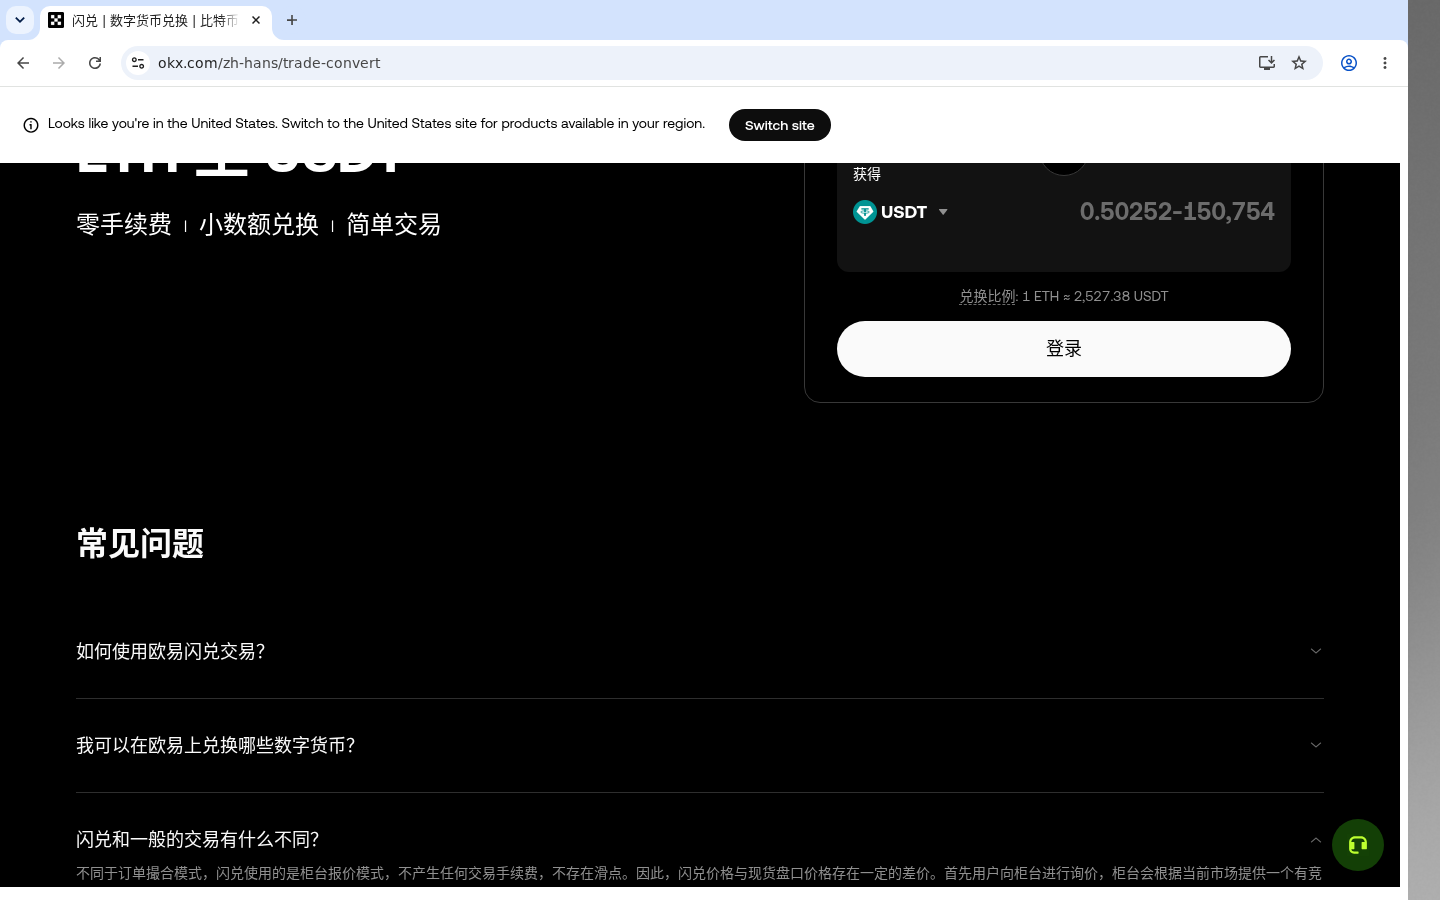Click the 零手续费 text
1440x900 pixels.
pyautogui.click(x=124, y=225)
